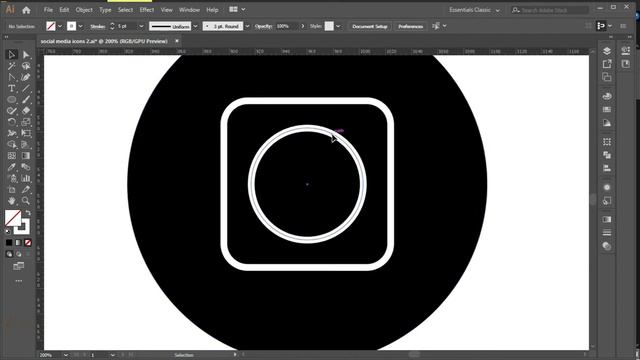The height and width of the screenshot is (360, 640).
Task: Choose the Mesh tool
Action: point(11,156)
